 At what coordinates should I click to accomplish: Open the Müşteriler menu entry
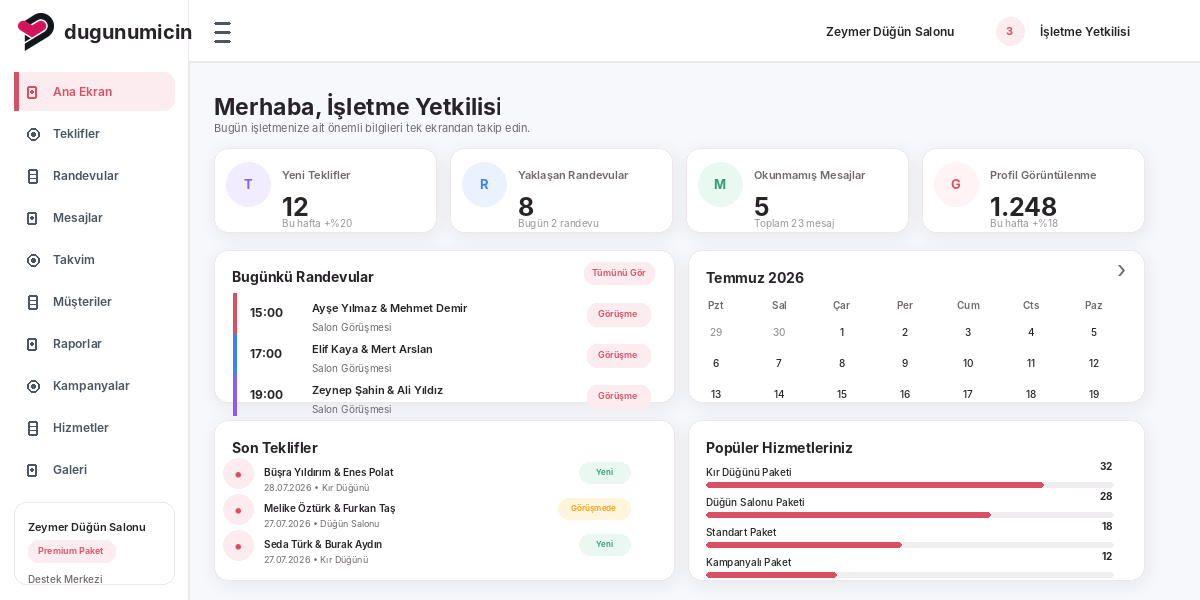(x=95, y=302)
